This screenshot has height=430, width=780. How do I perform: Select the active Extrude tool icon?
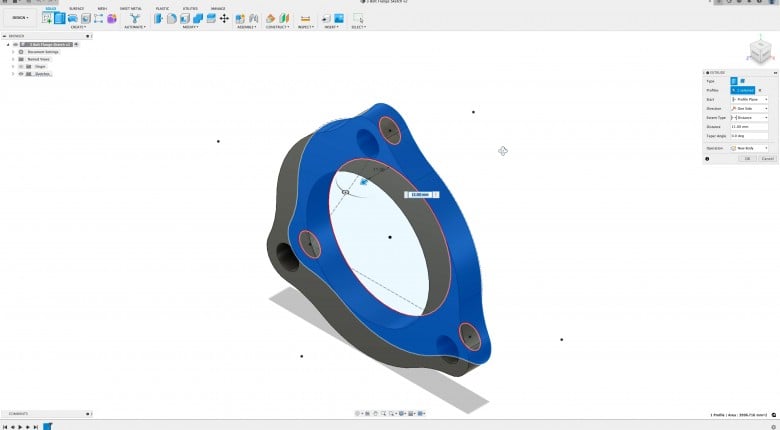[60, 18]
